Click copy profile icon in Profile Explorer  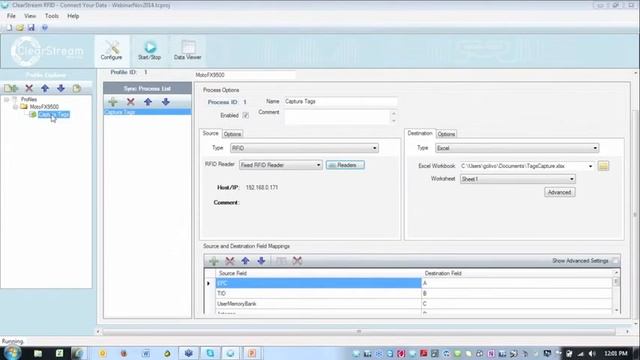pyautogui.click(x=77, y=88)
